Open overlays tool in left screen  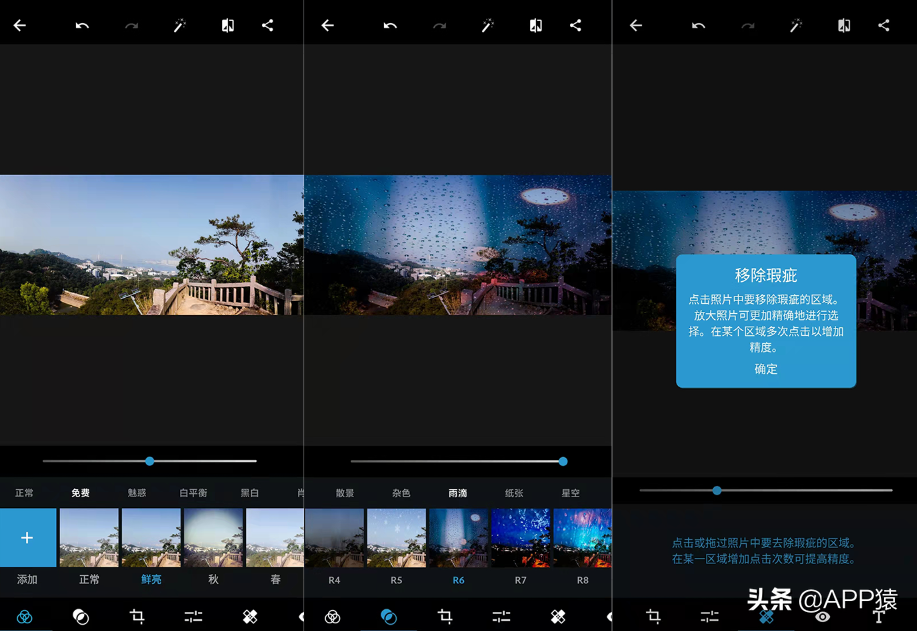click(81, 616)
